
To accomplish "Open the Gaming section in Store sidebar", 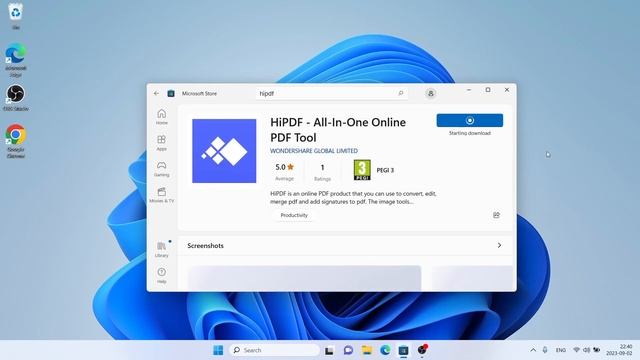I will [x=162, y=169].
